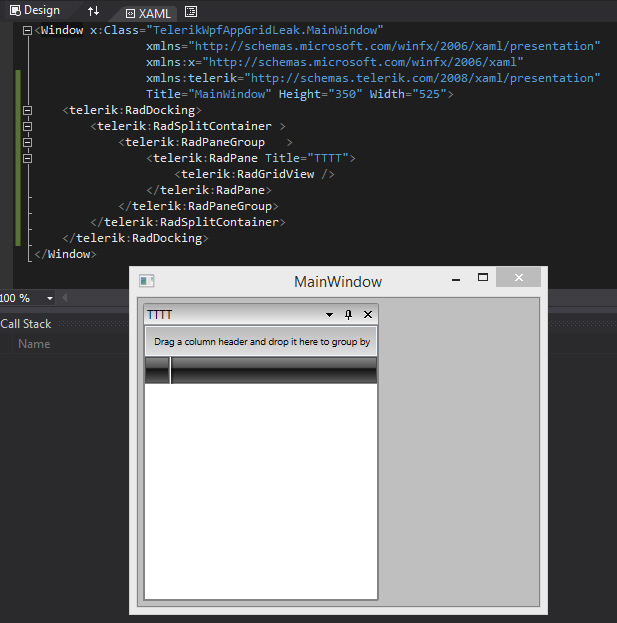Collapse the Window element node

(27, 30)
